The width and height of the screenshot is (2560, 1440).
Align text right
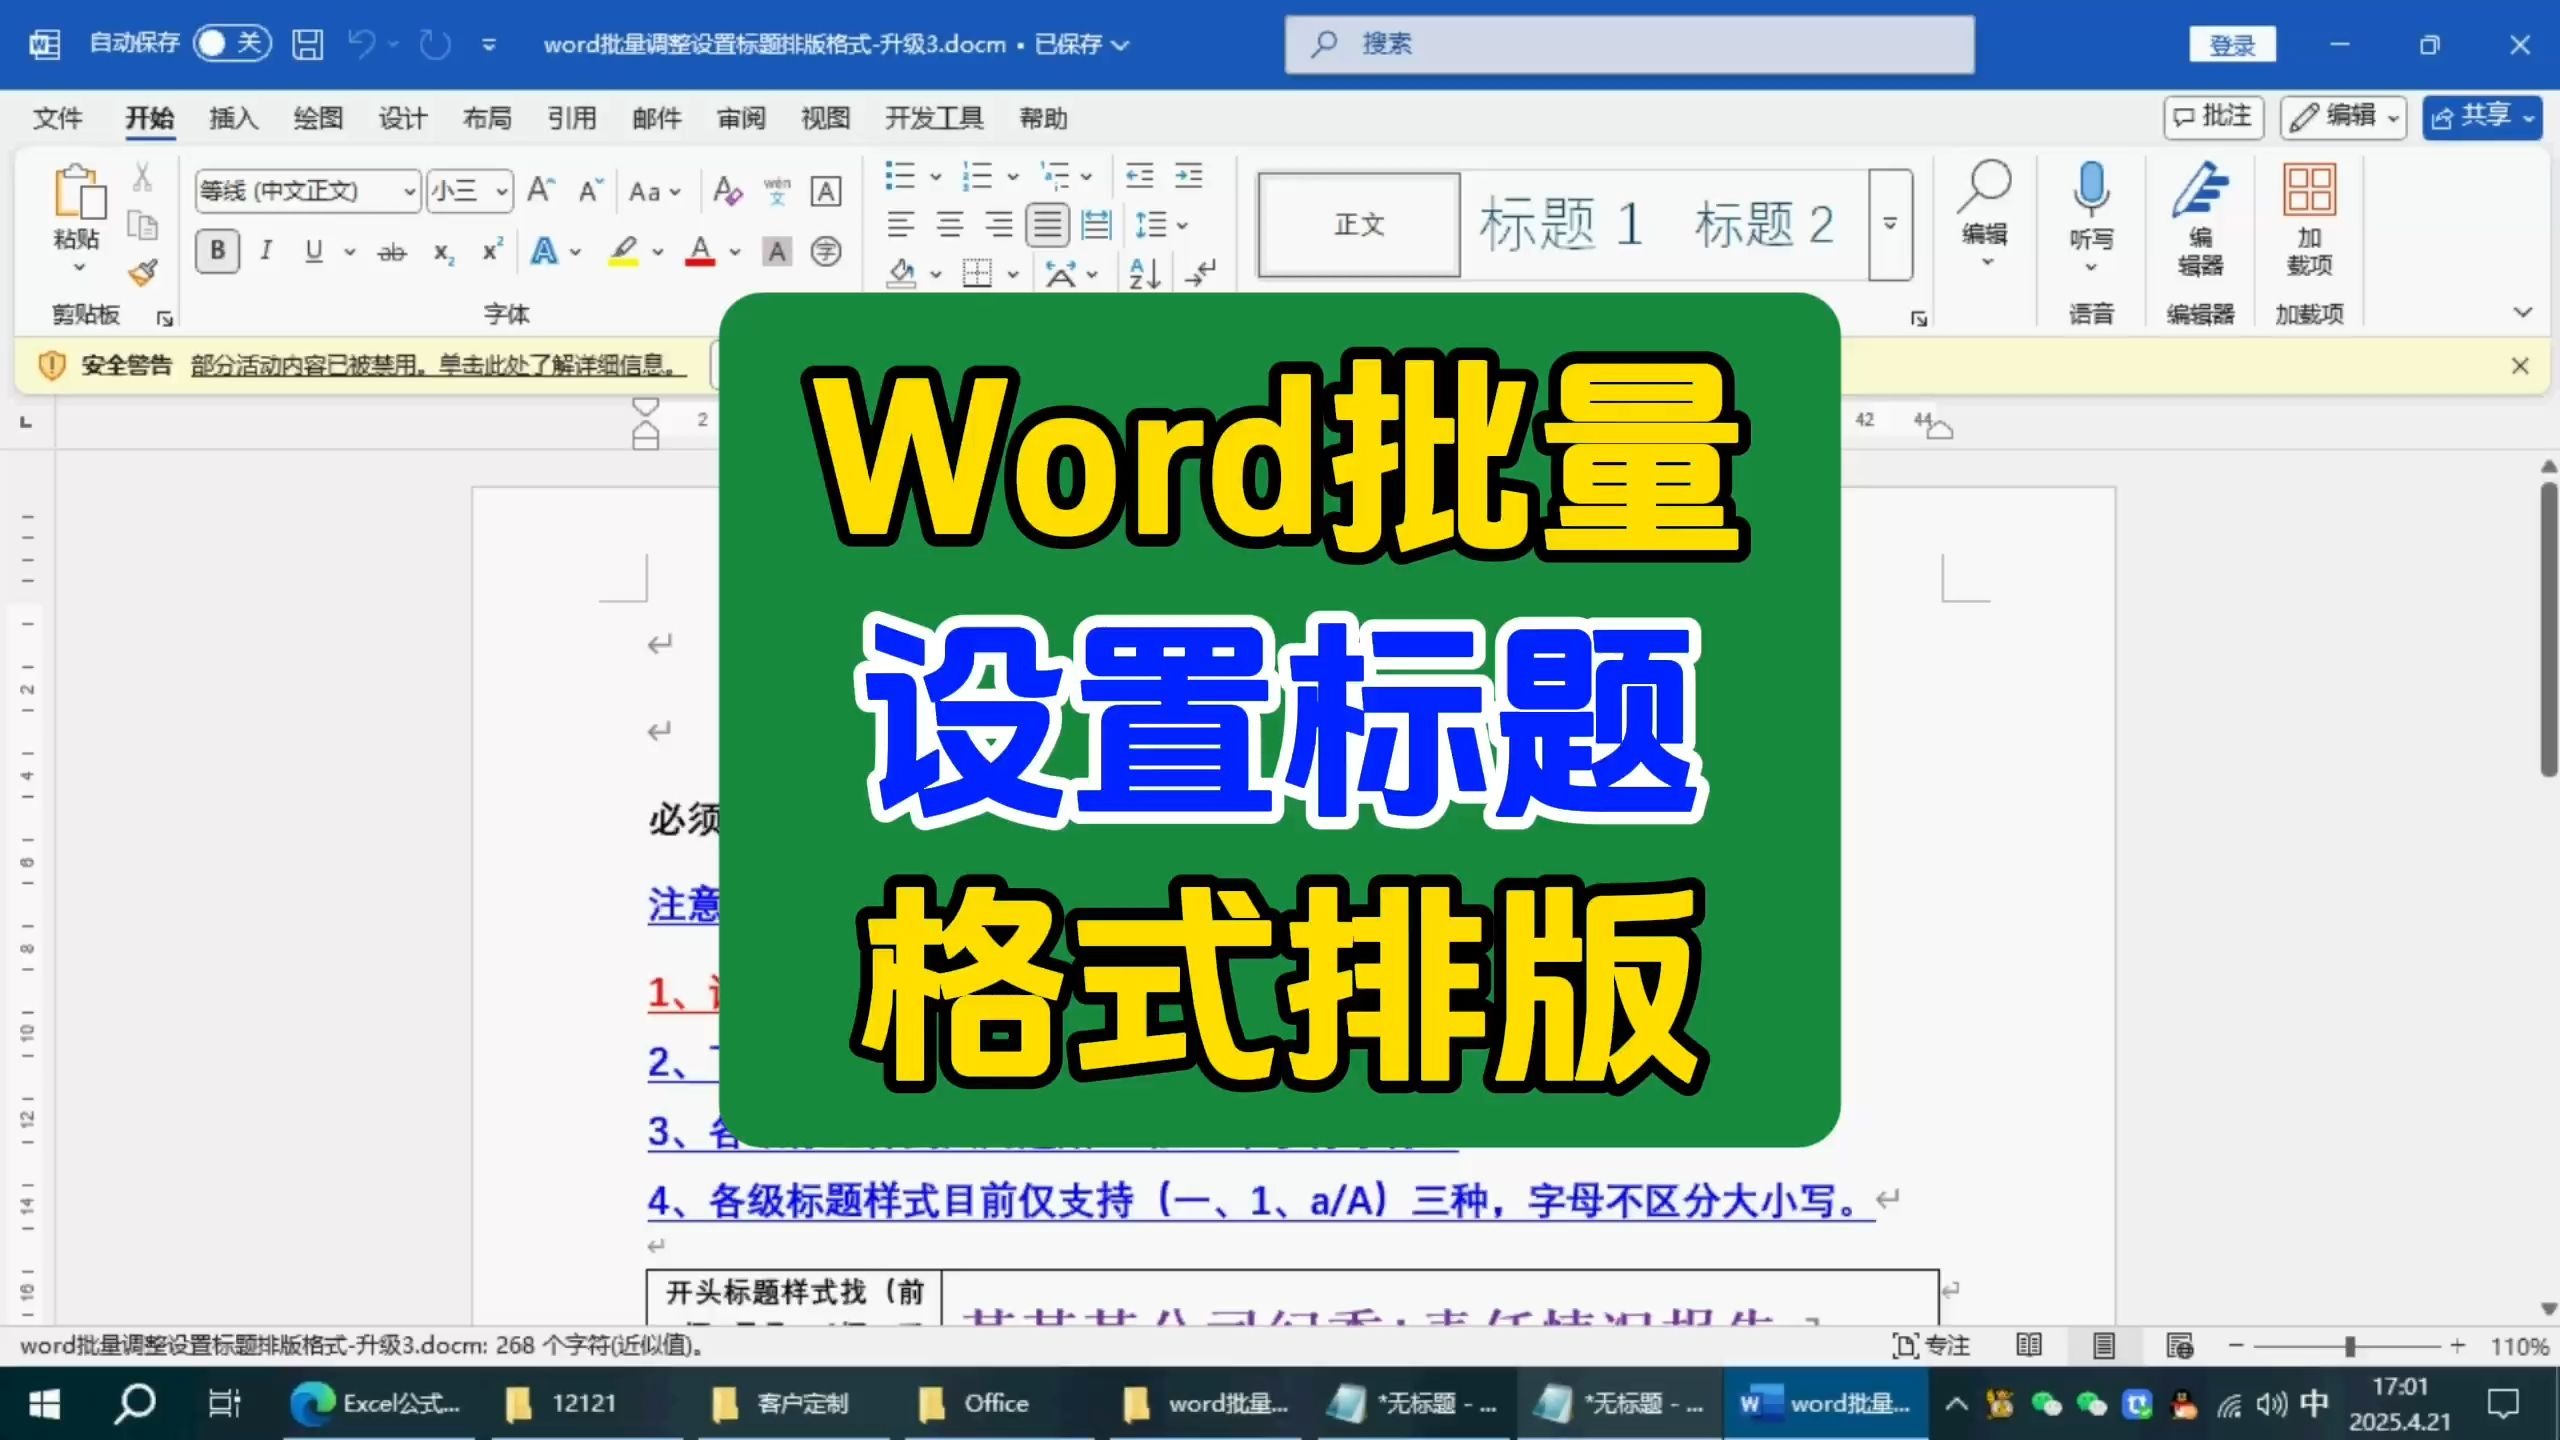[x=998, y=224]
